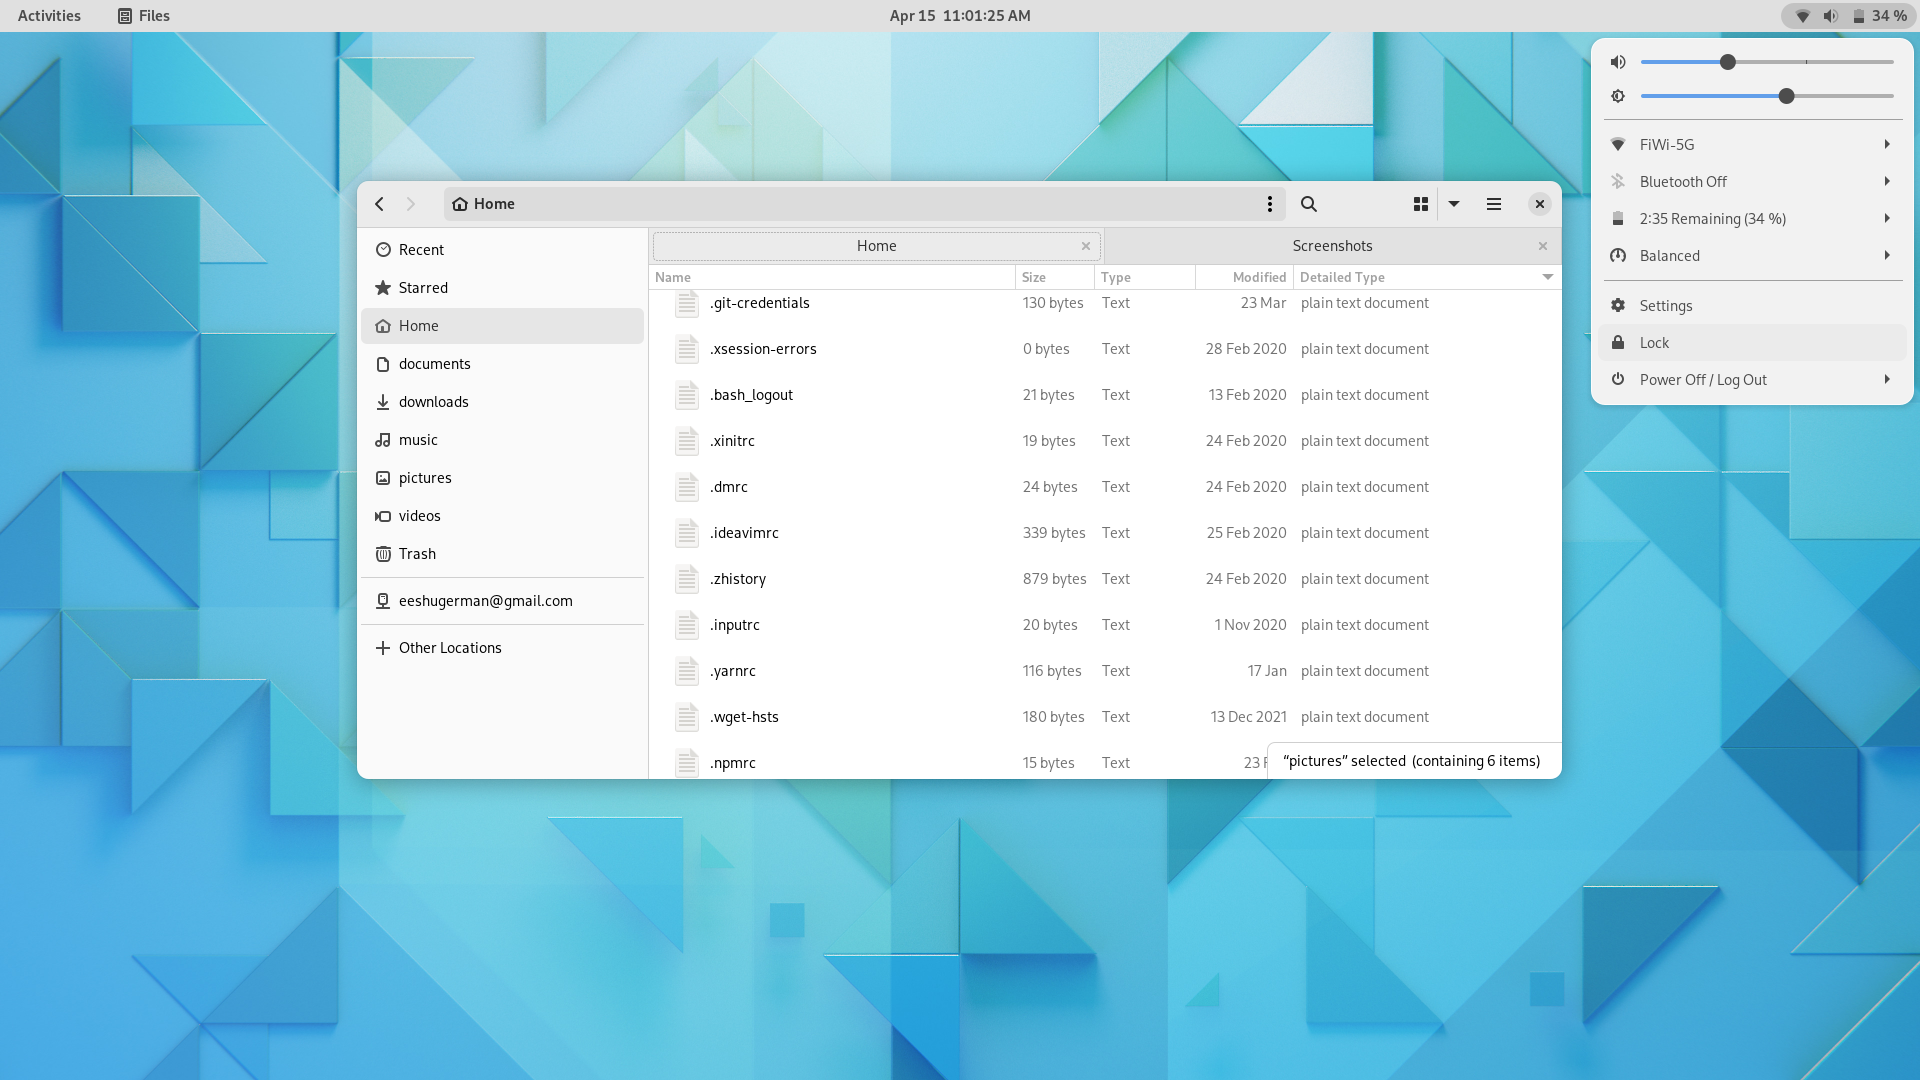Select the Screenshots tab in file browser
1920x1080 pixels.
coord(1331,245)
